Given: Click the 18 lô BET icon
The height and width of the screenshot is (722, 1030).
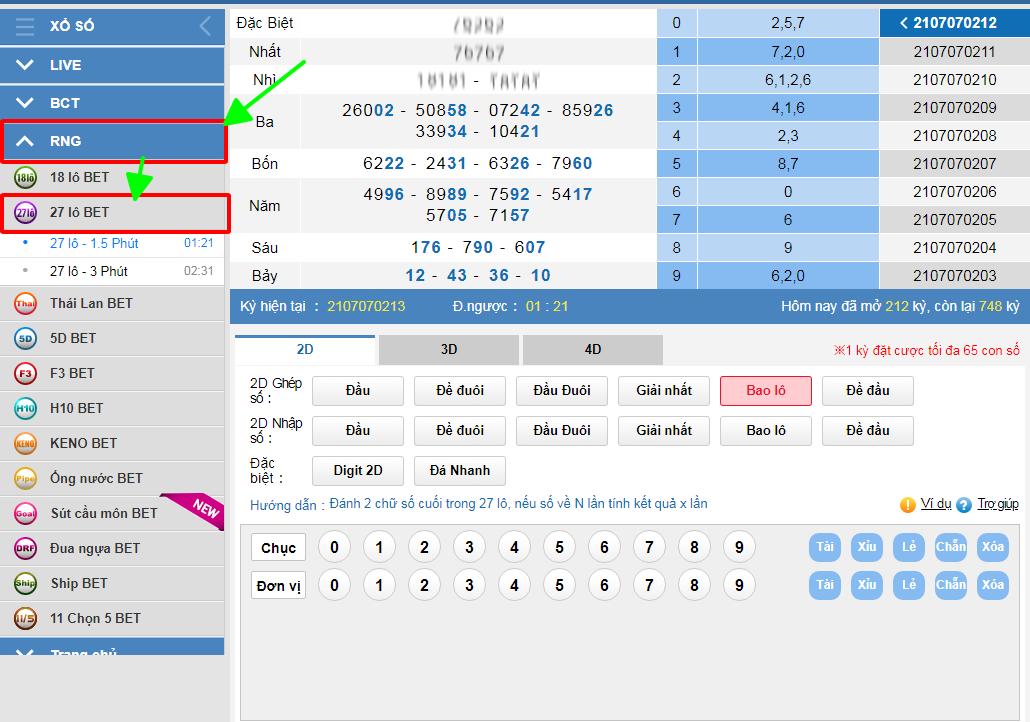Looking at the screenshot, I should tap(25, 177).
